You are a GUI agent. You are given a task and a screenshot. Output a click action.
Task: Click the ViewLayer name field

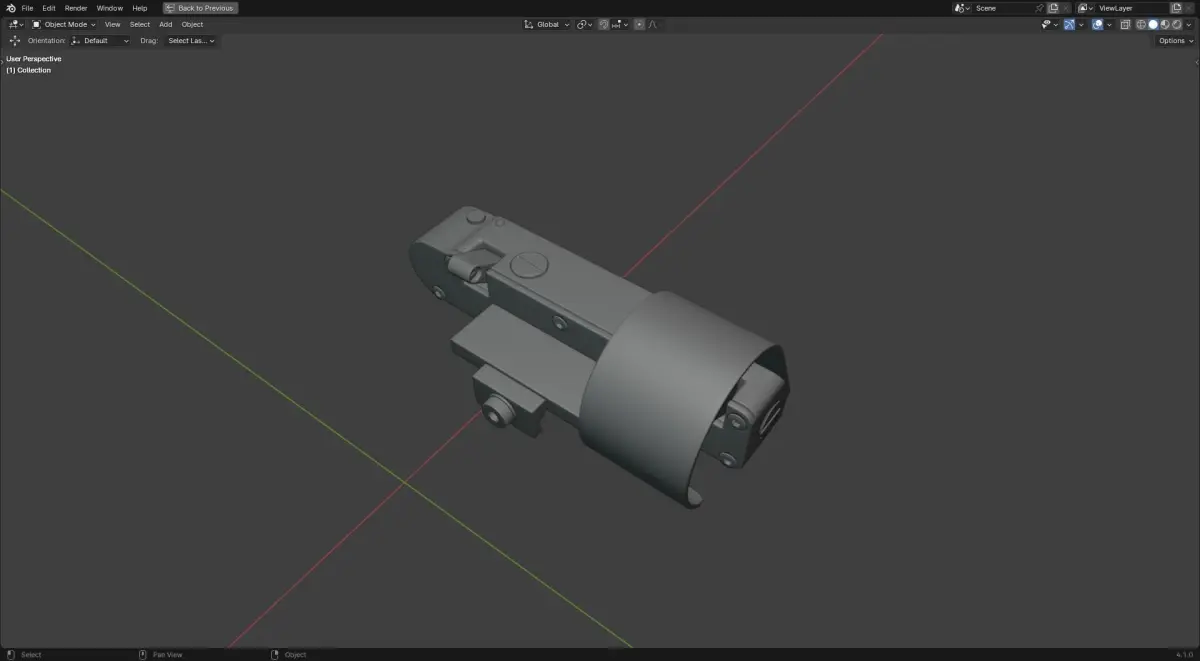pyautogui.click(x=1132, y=8)
